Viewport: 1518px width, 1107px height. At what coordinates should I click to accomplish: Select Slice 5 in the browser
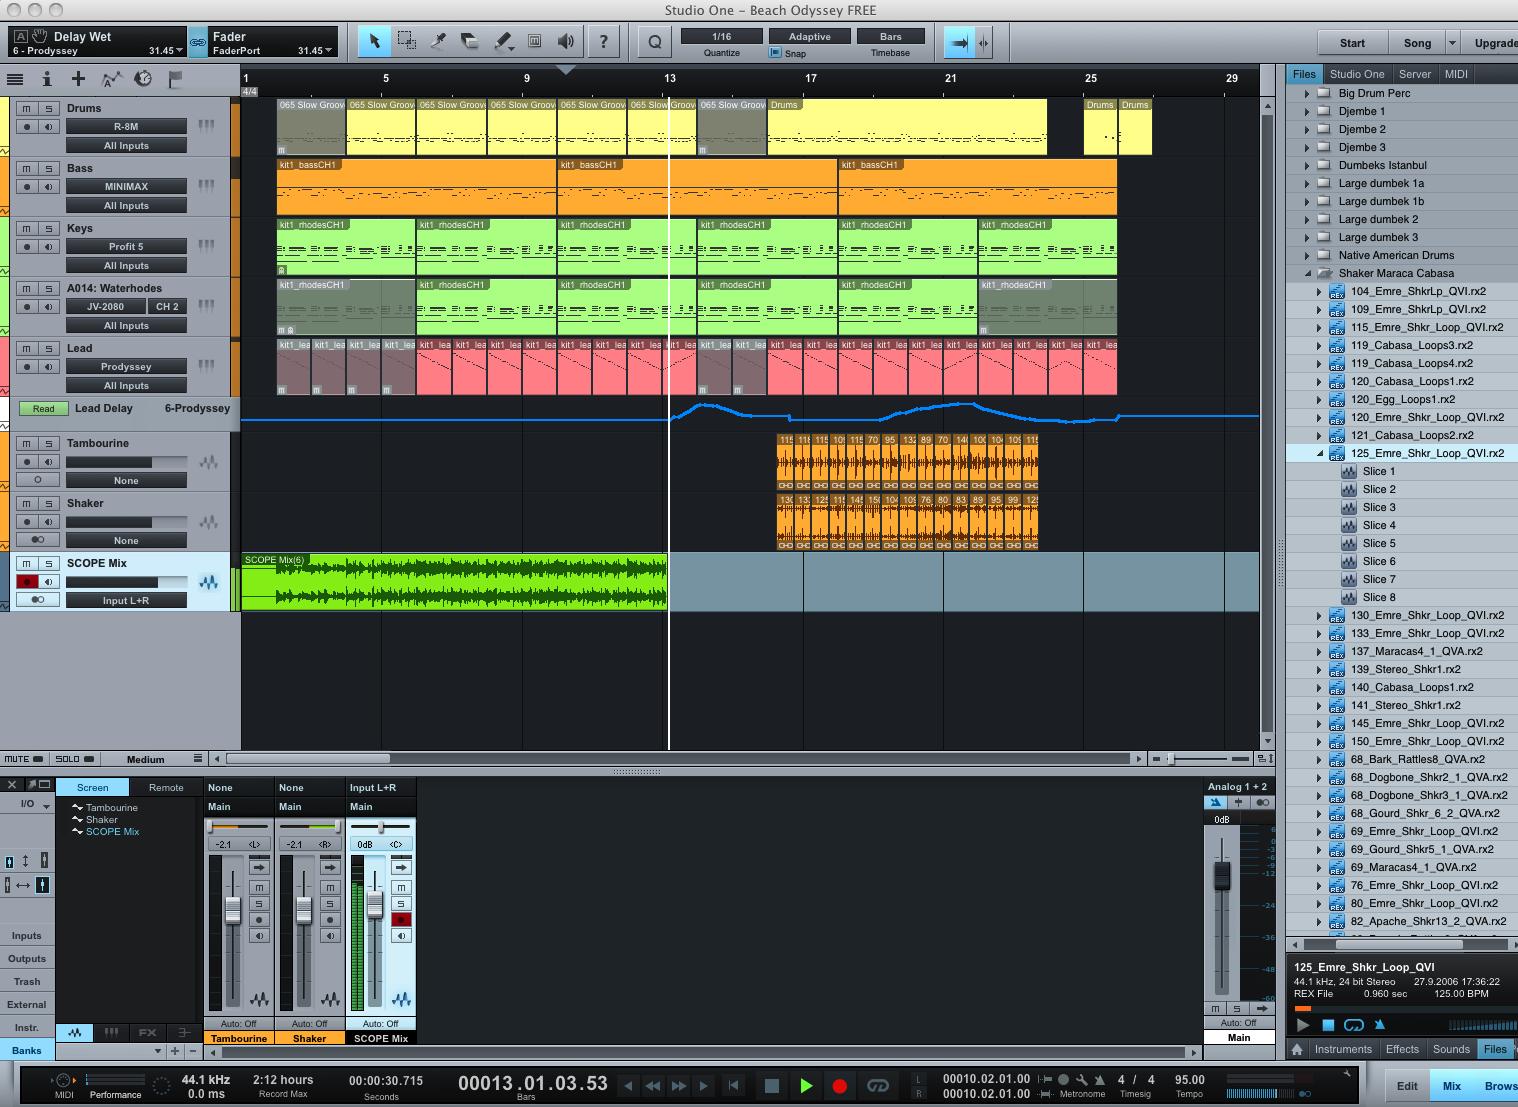click(1378, 544)
